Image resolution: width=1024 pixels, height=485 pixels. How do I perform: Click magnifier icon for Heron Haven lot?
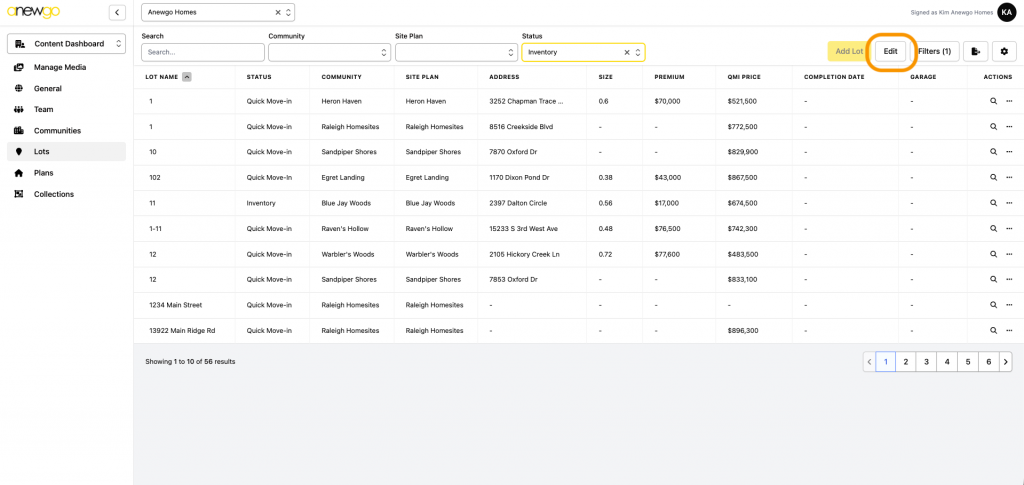993,101
